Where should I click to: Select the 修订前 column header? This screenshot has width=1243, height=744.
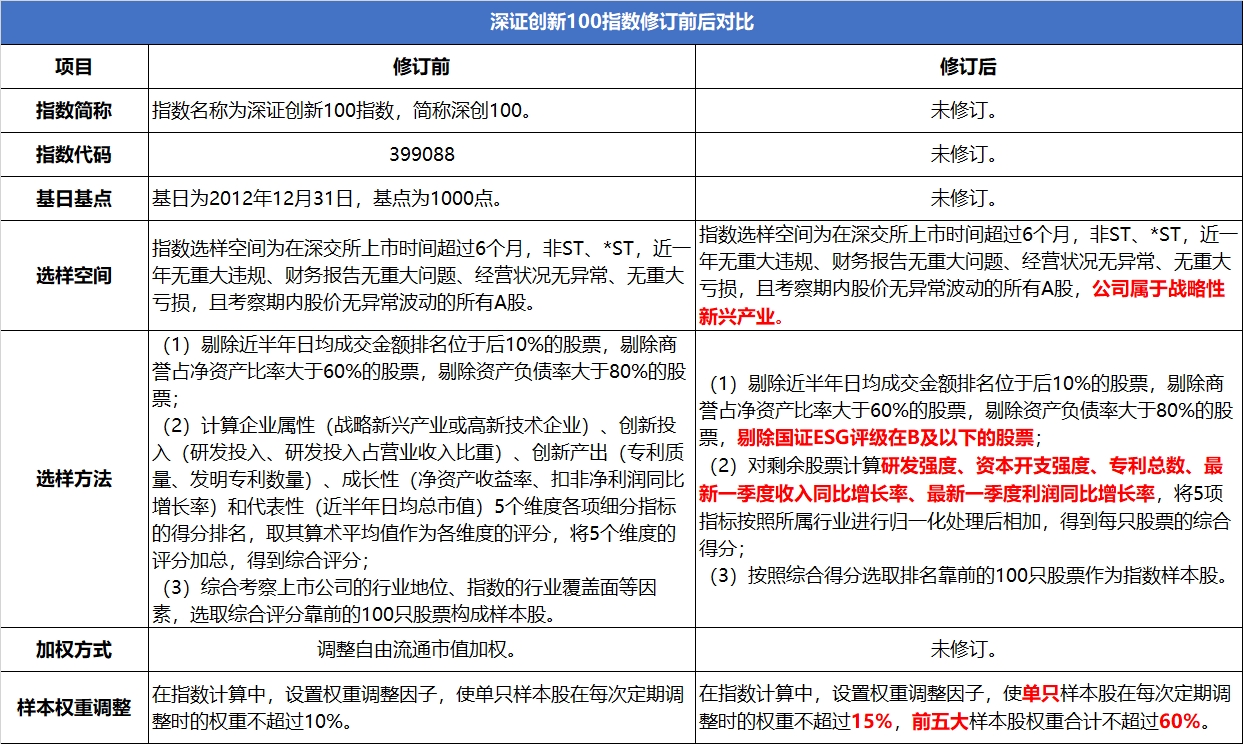pos(421,67)
